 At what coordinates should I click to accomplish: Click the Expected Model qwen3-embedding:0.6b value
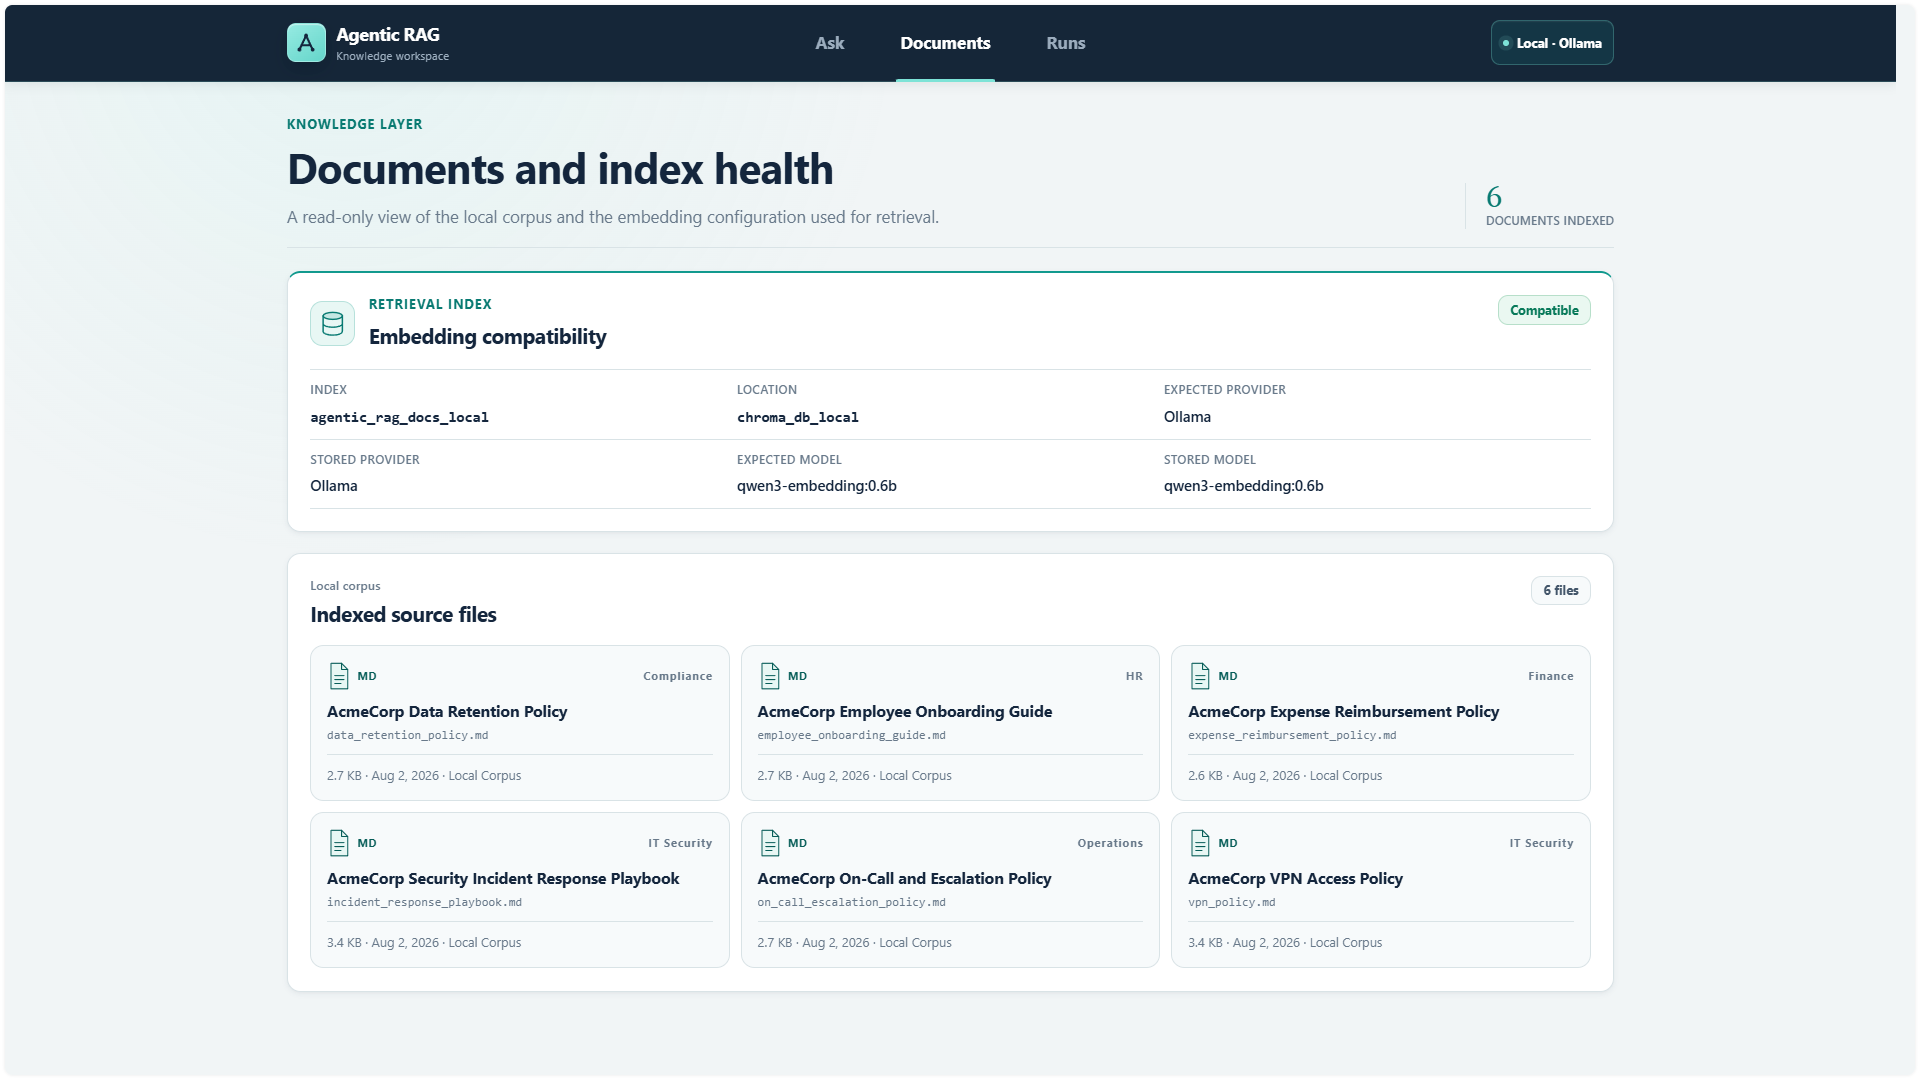point(816,486)
